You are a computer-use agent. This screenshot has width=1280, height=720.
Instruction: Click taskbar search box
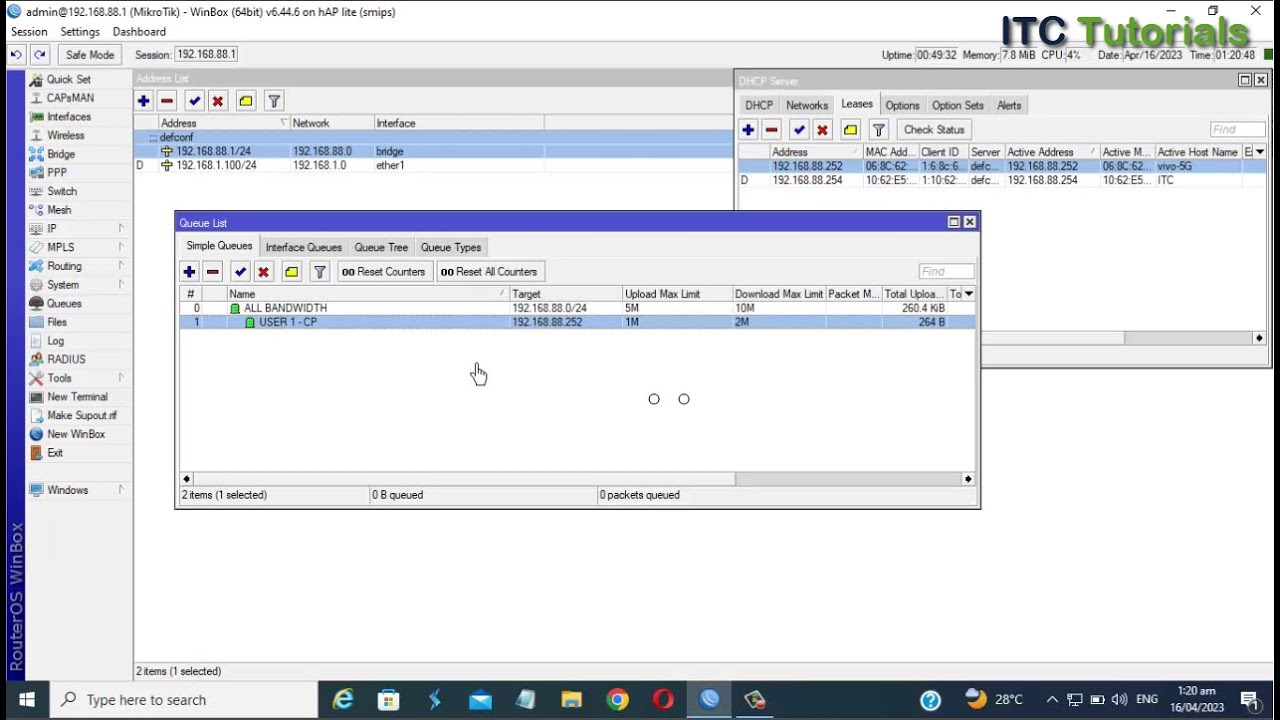pyautogui.click(x=184, y=700)
